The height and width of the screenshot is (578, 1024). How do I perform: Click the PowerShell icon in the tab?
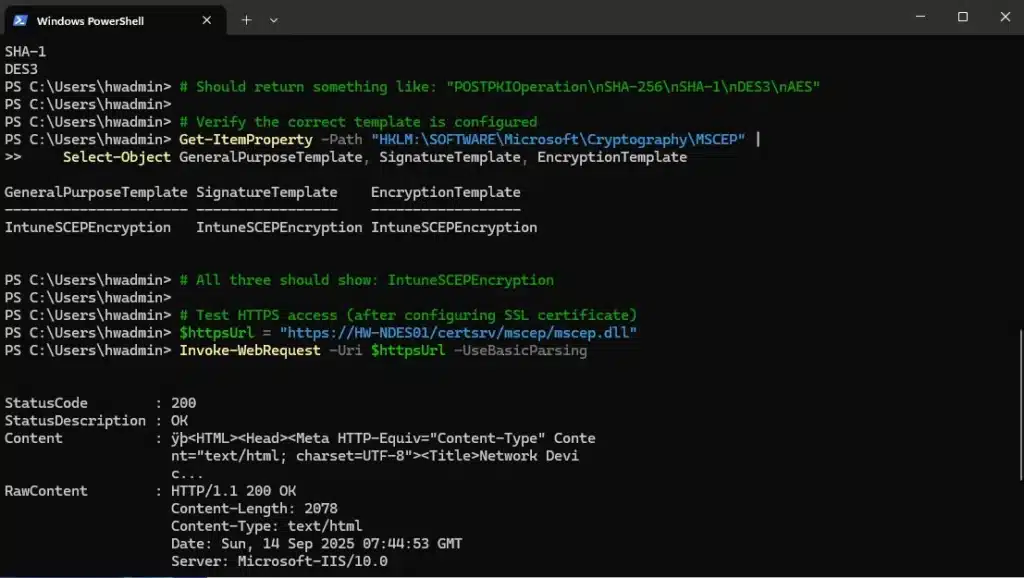point(20,19)
